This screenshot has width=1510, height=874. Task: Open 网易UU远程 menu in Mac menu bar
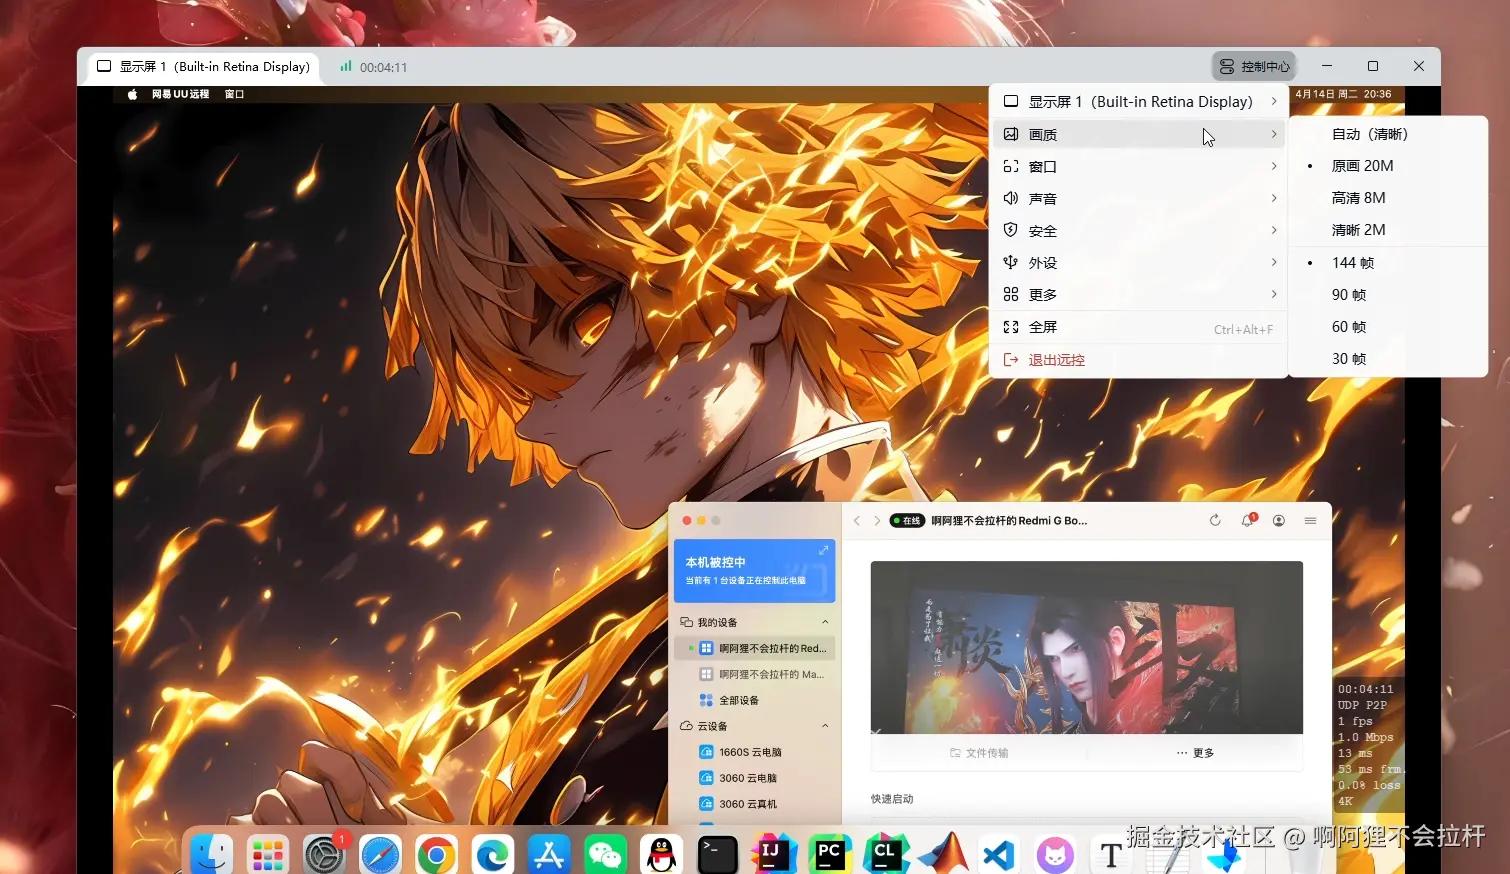coord(180,94)
